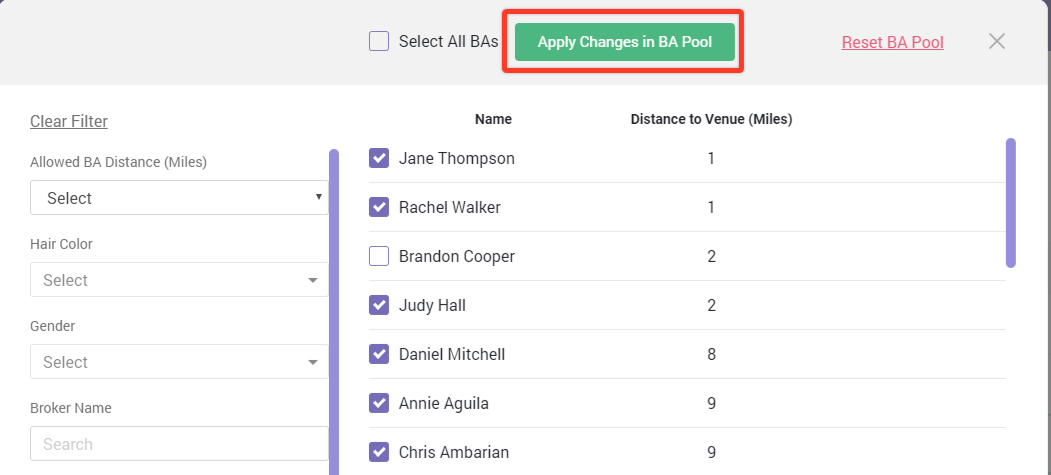This screenshot has width=1051, height=475.
Task: Click the Distance to Venue column header
Action: pos(711,119)
